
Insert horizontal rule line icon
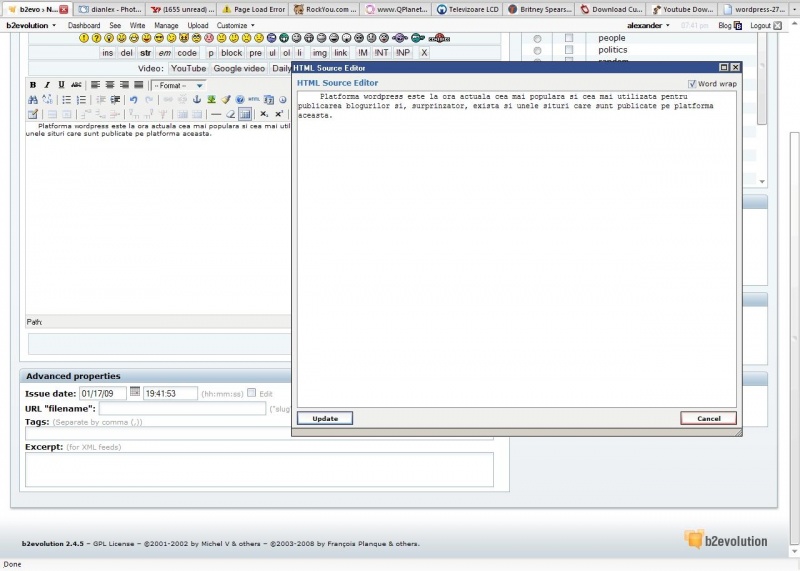coord(216,114)
